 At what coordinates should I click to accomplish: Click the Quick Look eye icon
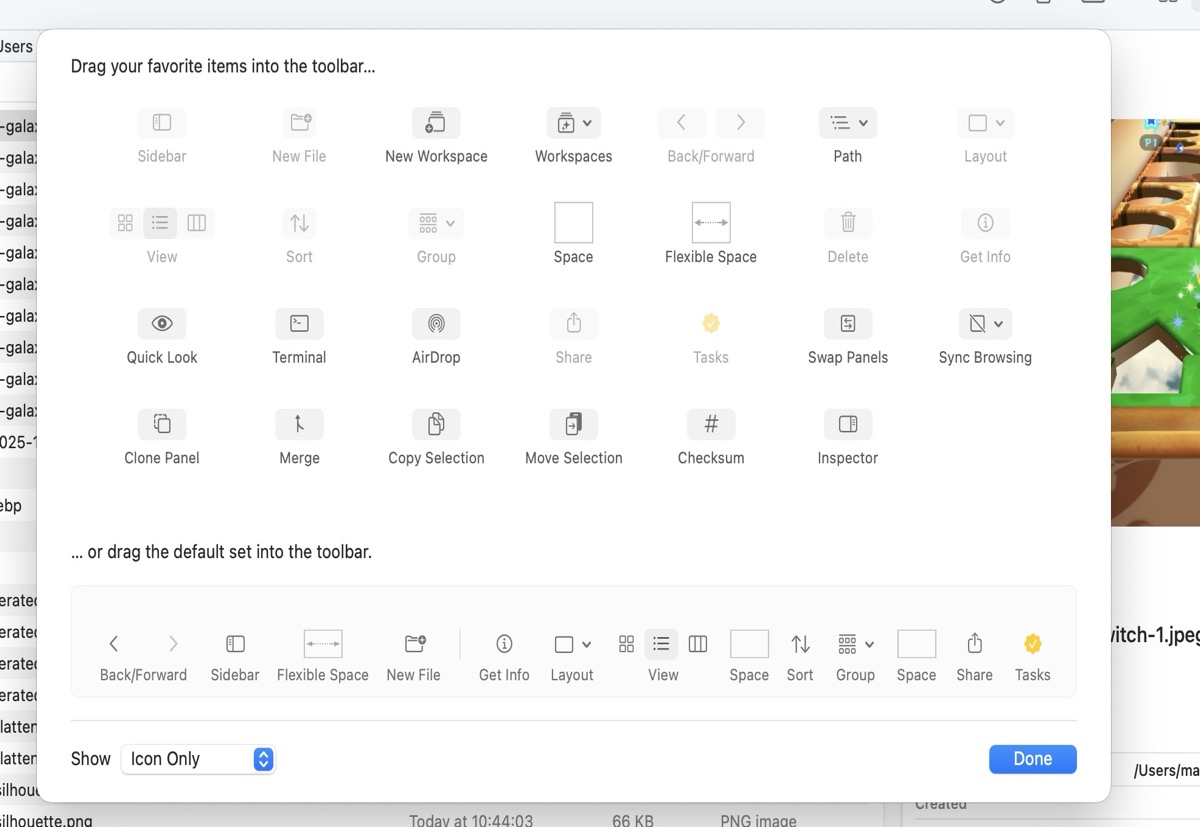point(162,324)
